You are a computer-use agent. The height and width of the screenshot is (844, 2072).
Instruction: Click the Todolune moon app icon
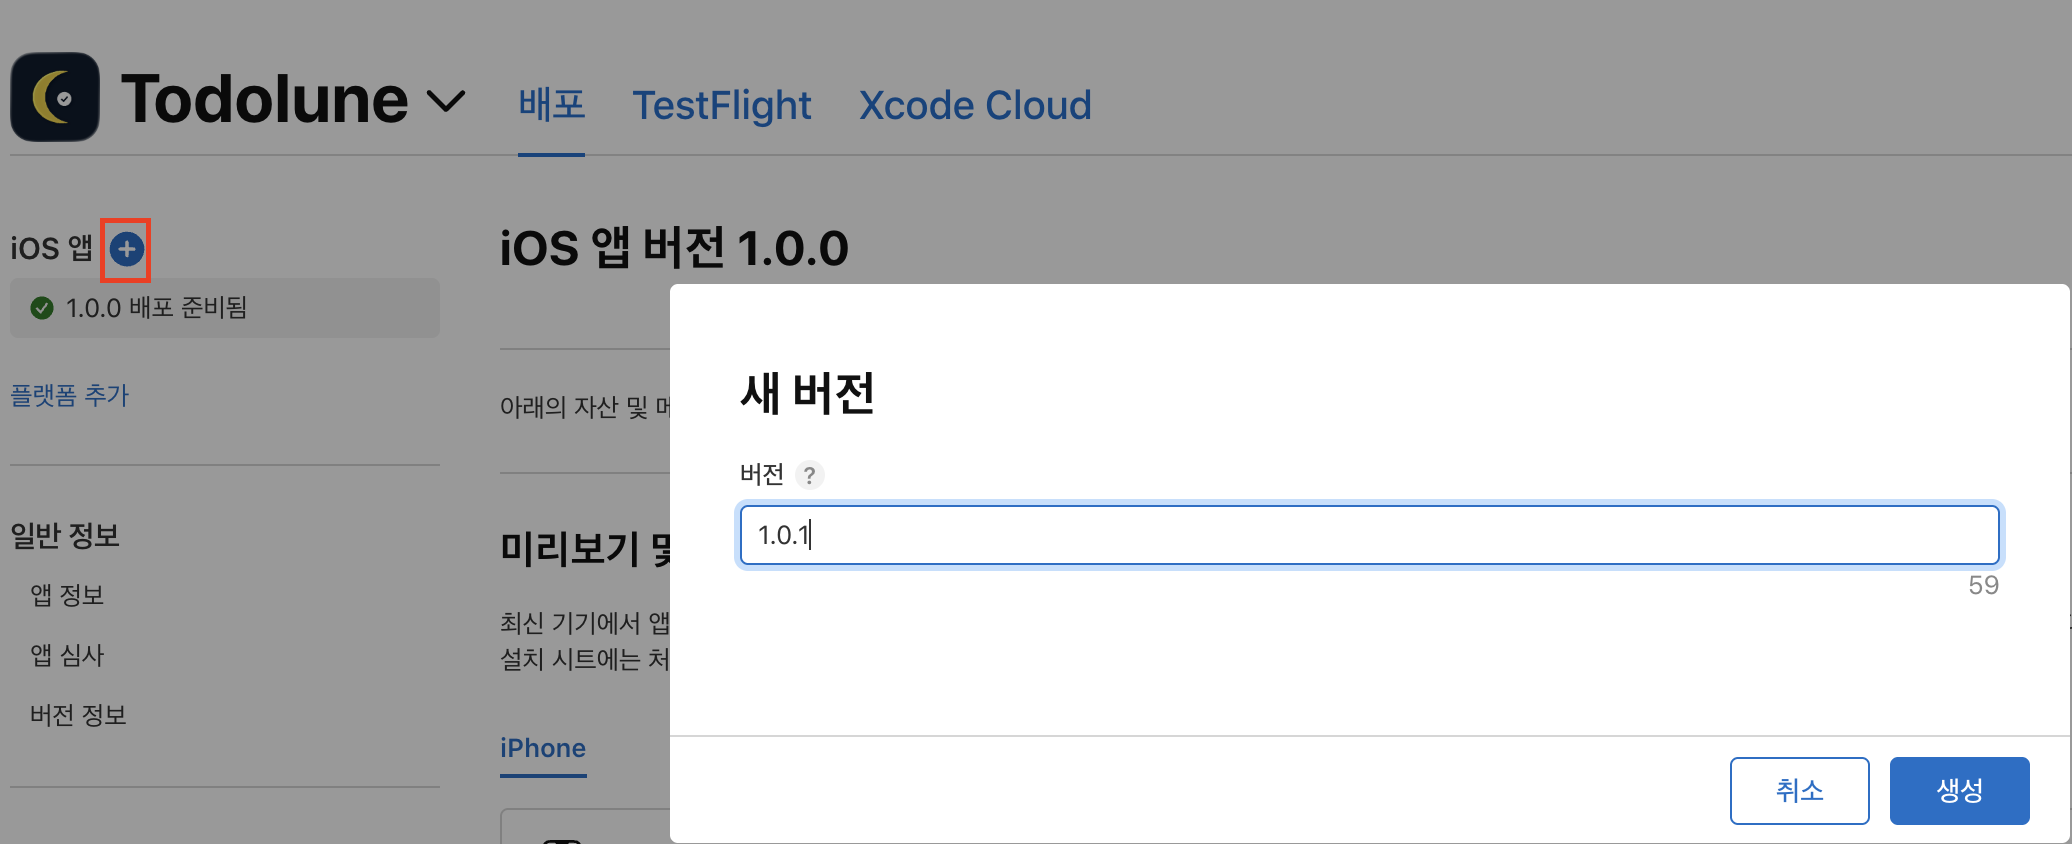pyautogui.click(x=55, y=97)
